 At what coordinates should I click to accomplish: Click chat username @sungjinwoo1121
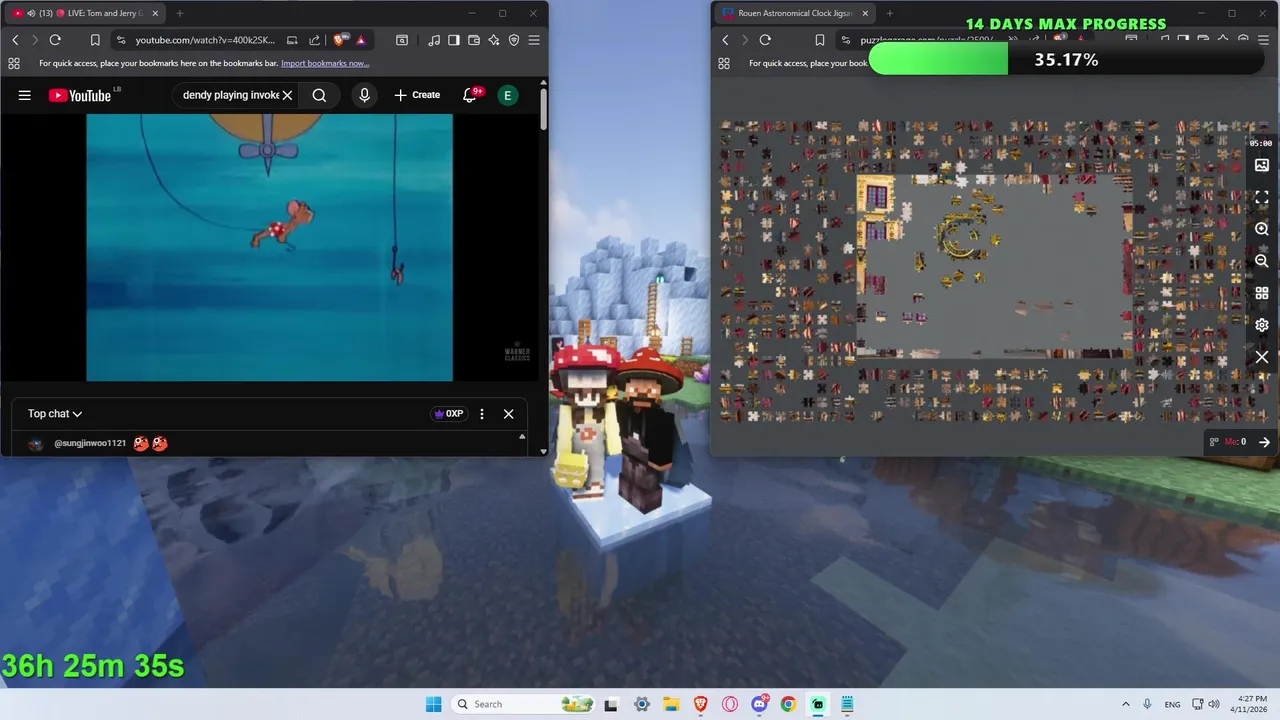pos(90,443)
